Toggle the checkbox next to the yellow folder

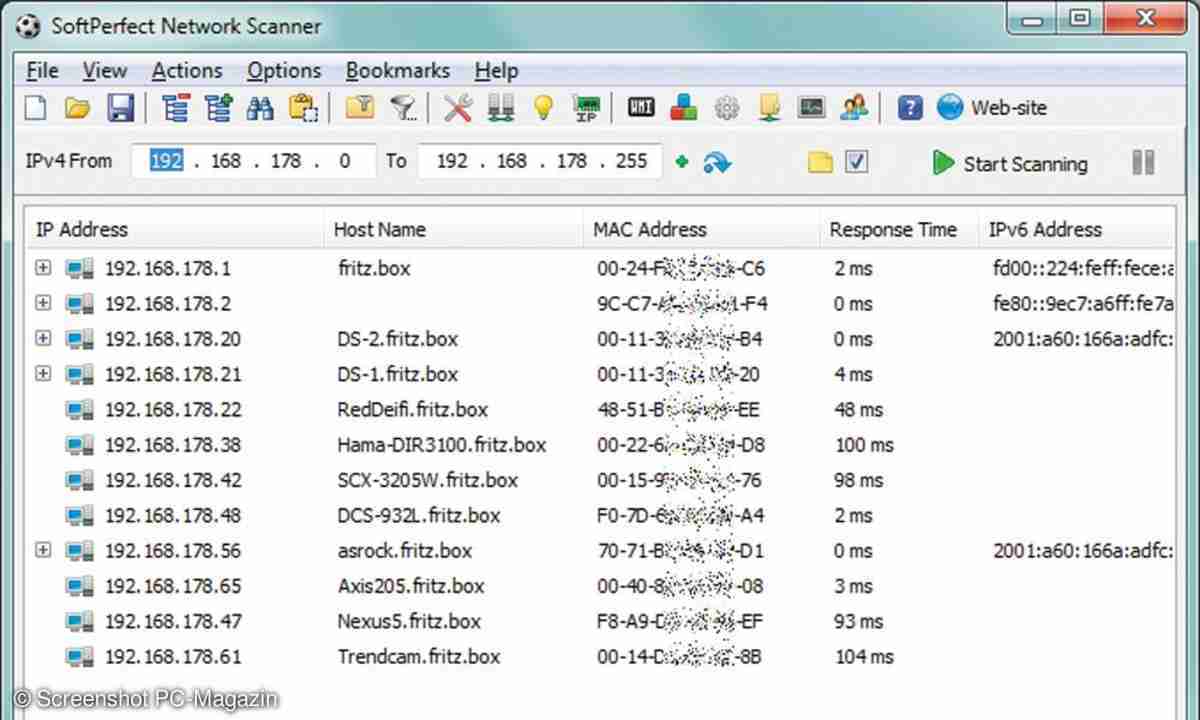click(856, 162)
